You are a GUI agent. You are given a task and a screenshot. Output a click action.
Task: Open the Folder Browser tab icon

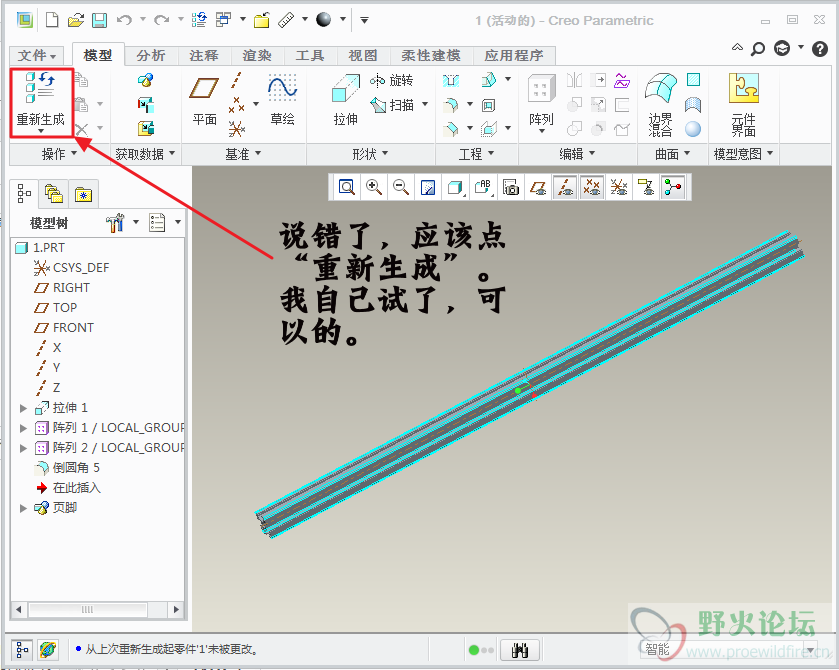54,194
